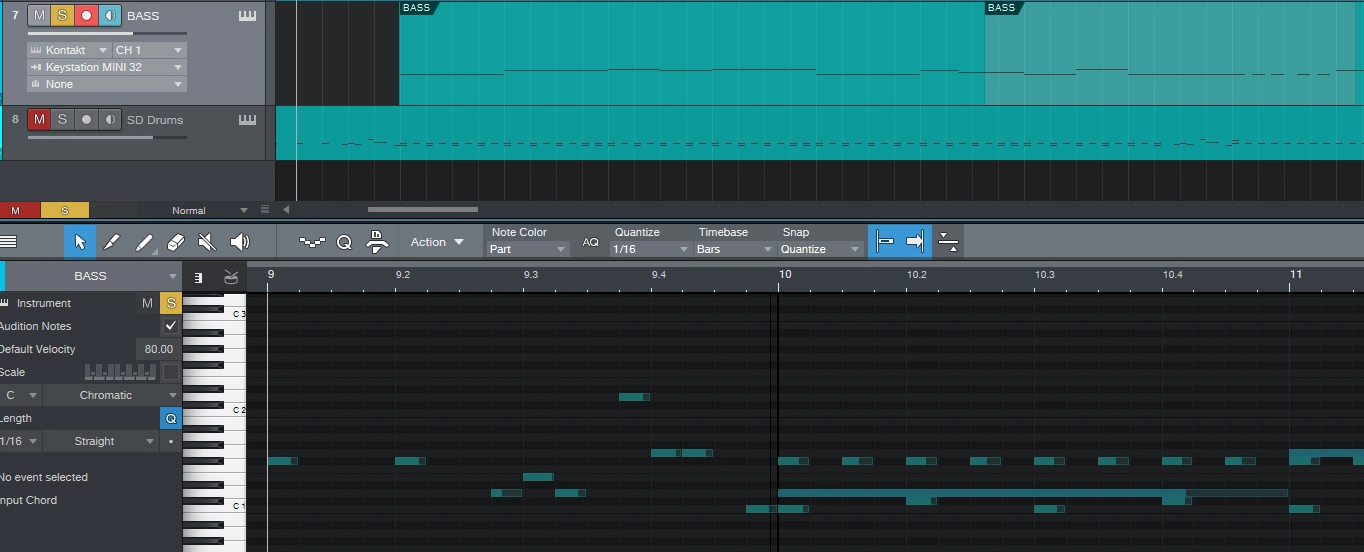Click the AQ auto-quantize button
The width and height of the screenshot is (1364, 552).
(x=591, y=242)
